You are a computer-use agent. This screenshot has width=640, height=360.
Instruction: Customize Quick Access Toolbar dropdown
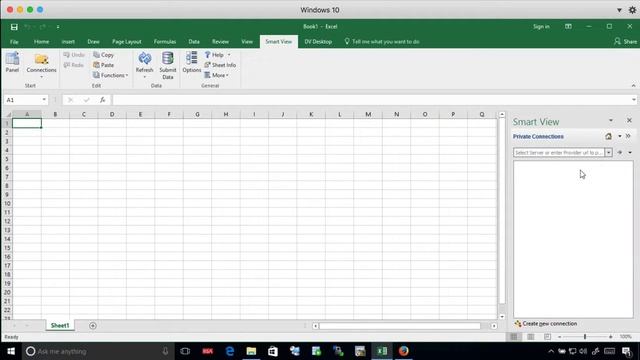coord(58,27)
